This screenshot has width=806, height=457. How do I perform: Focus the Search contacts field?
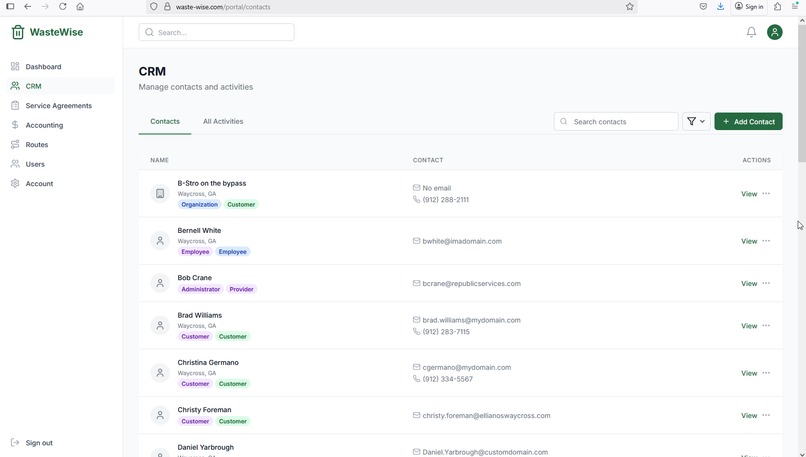pos(616,121)
